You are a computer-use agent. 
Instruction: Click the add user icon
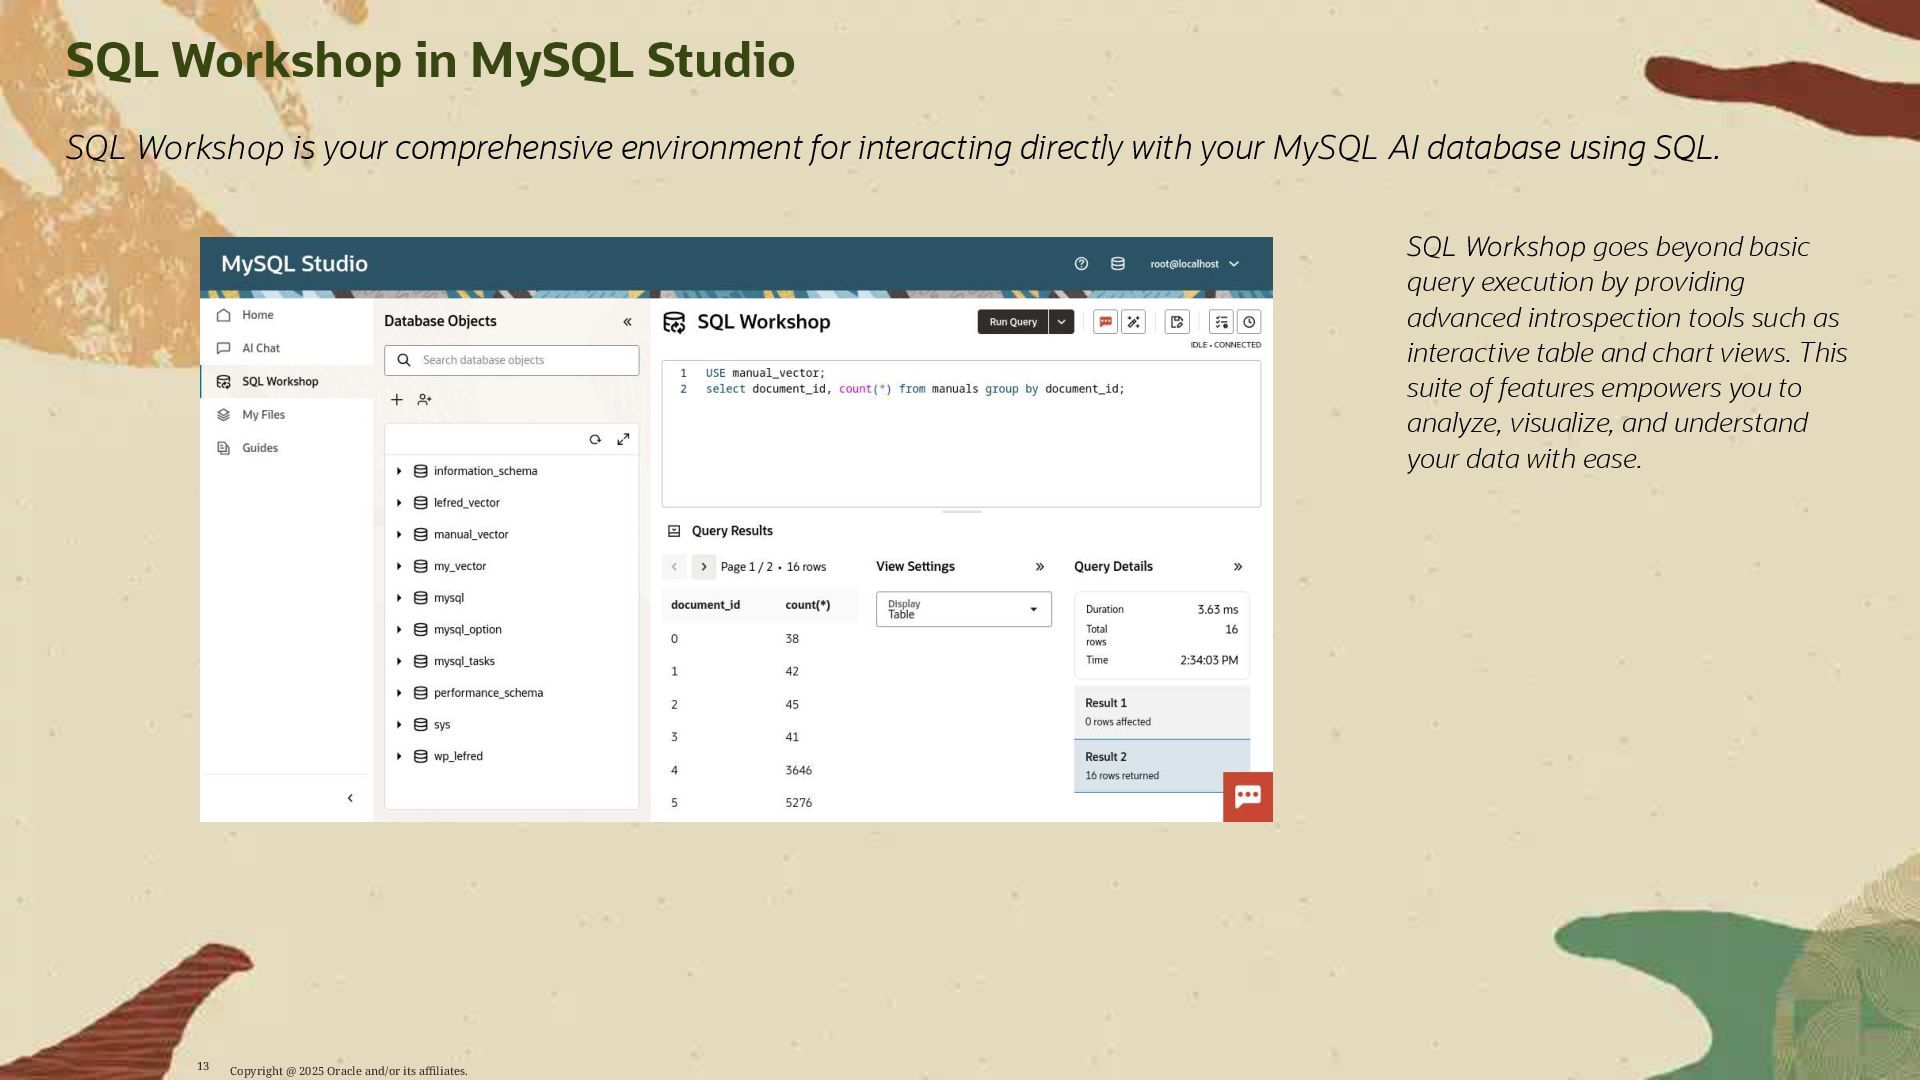424,400
